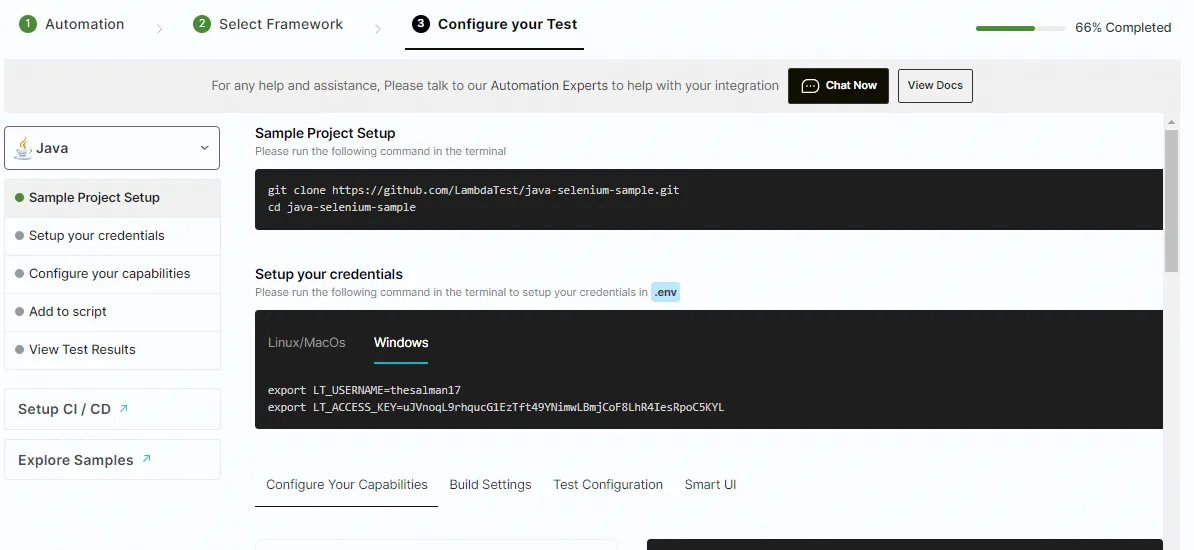Image resolution: width=1194 pixels, height=550 pixels.
Task: Click the Sample Project Setup heading
Action: click(x=325, y=133)
